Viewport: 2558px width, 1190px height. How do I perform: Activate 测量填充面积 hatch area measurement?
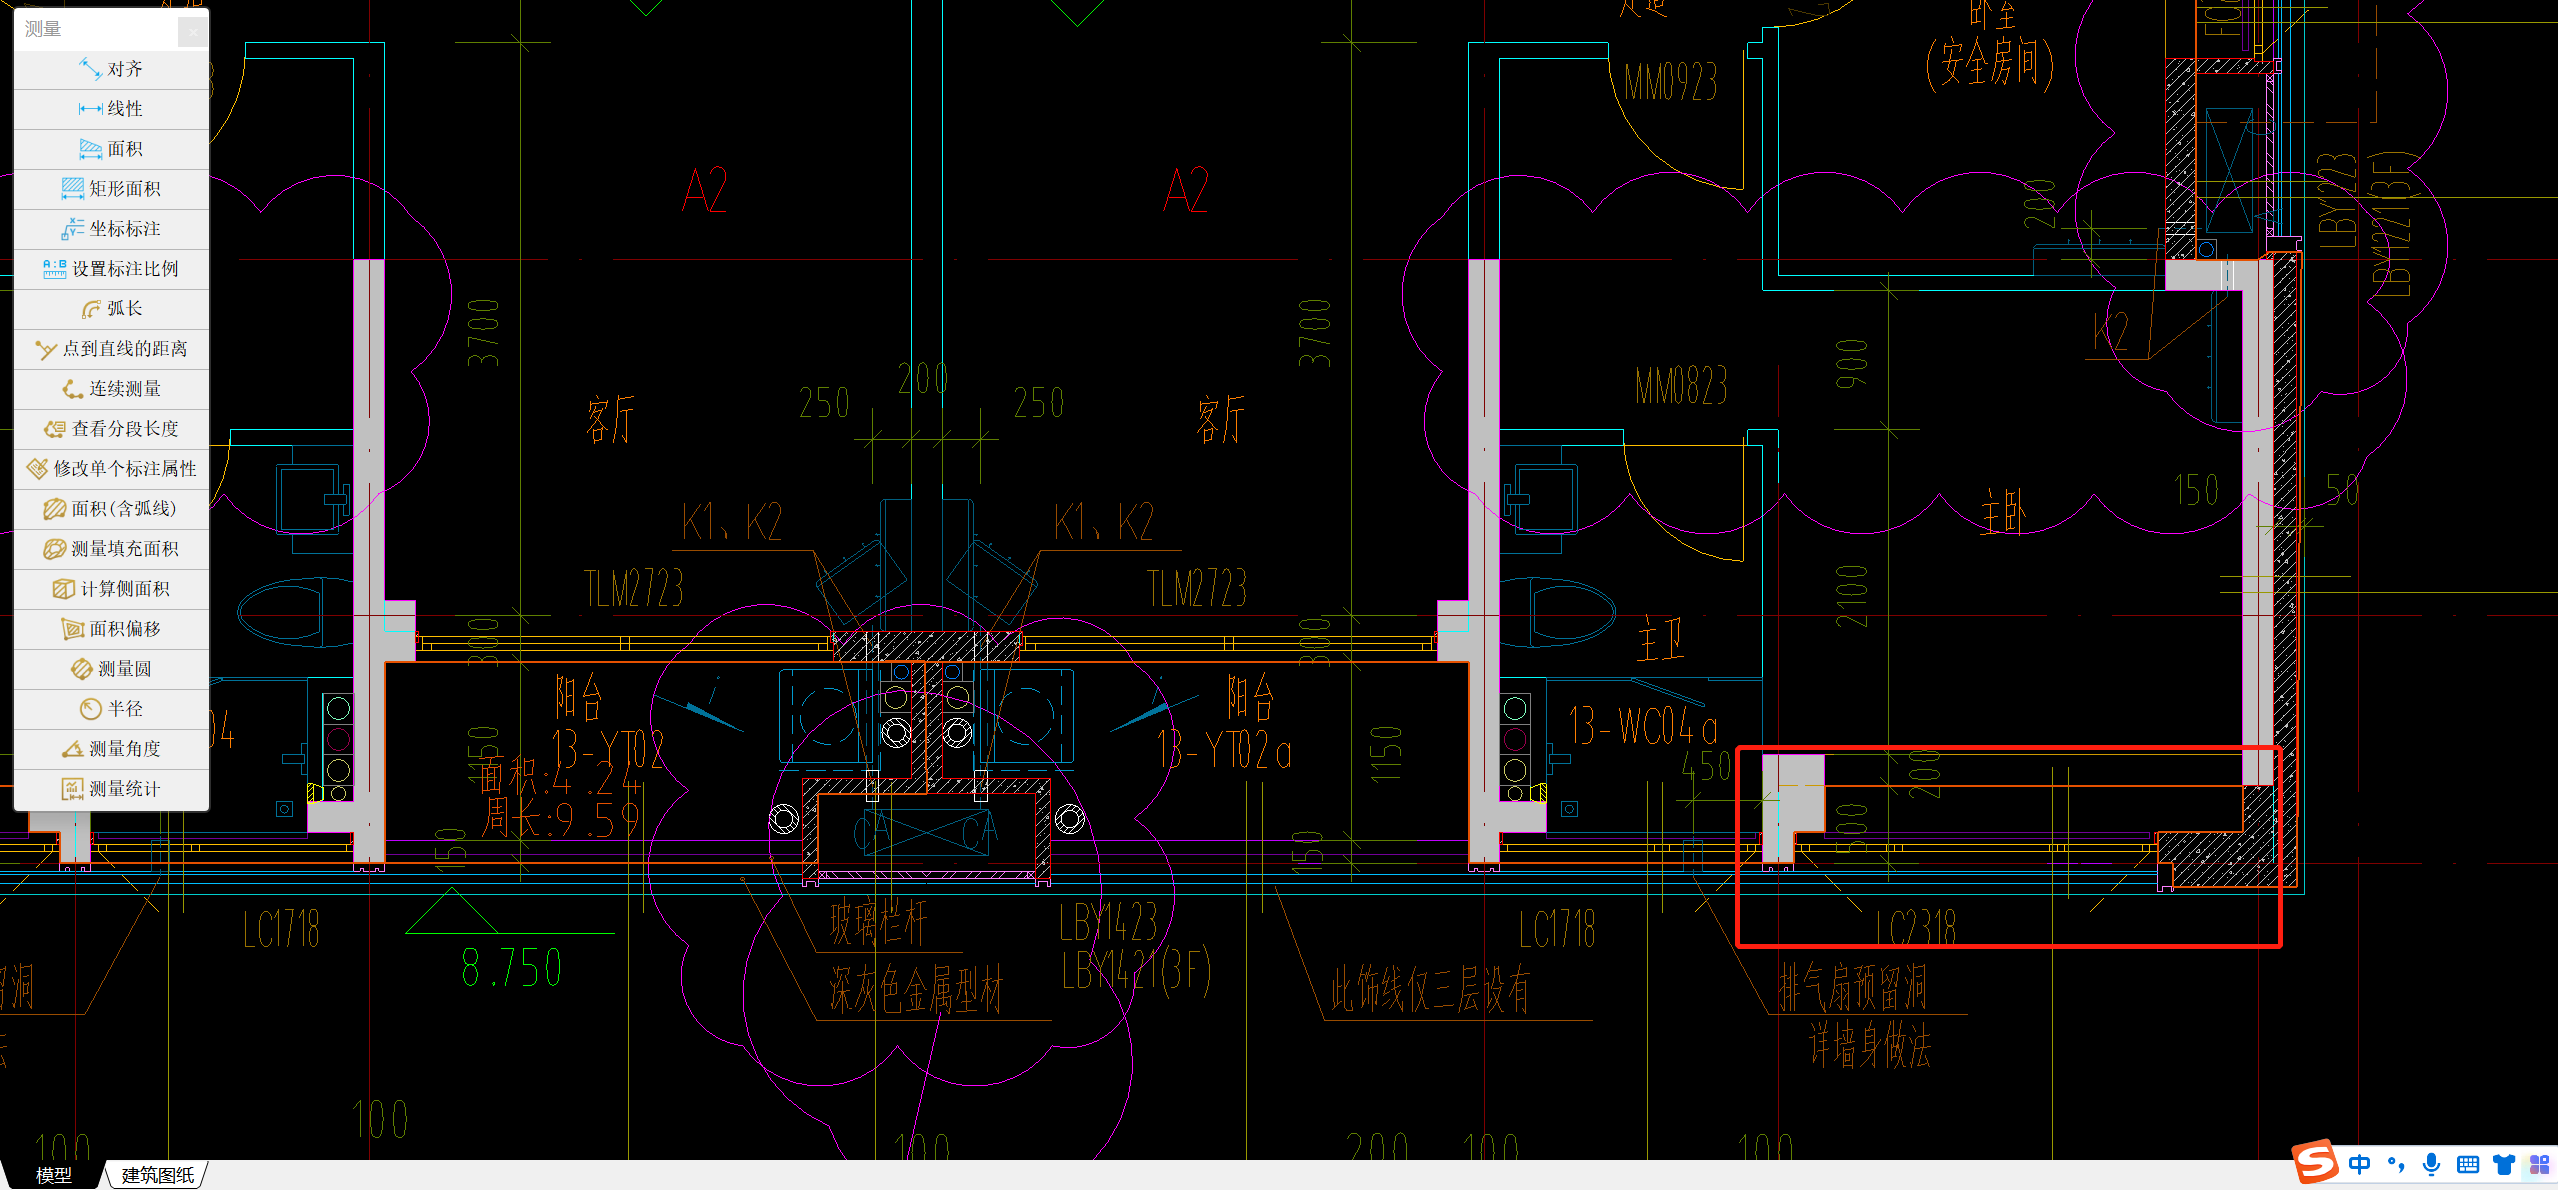pyautogui.click(x=111, y=549)
